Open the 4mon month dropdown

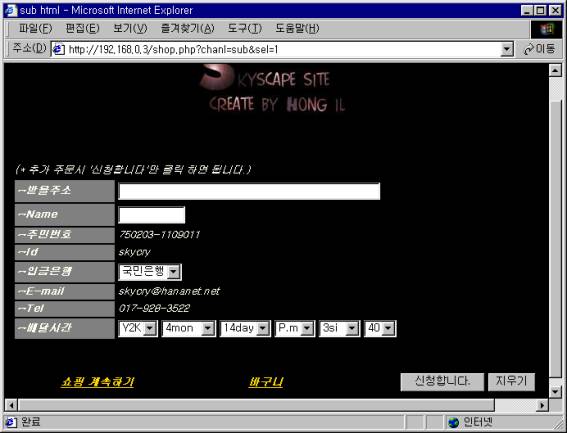(x=208, y=328)
